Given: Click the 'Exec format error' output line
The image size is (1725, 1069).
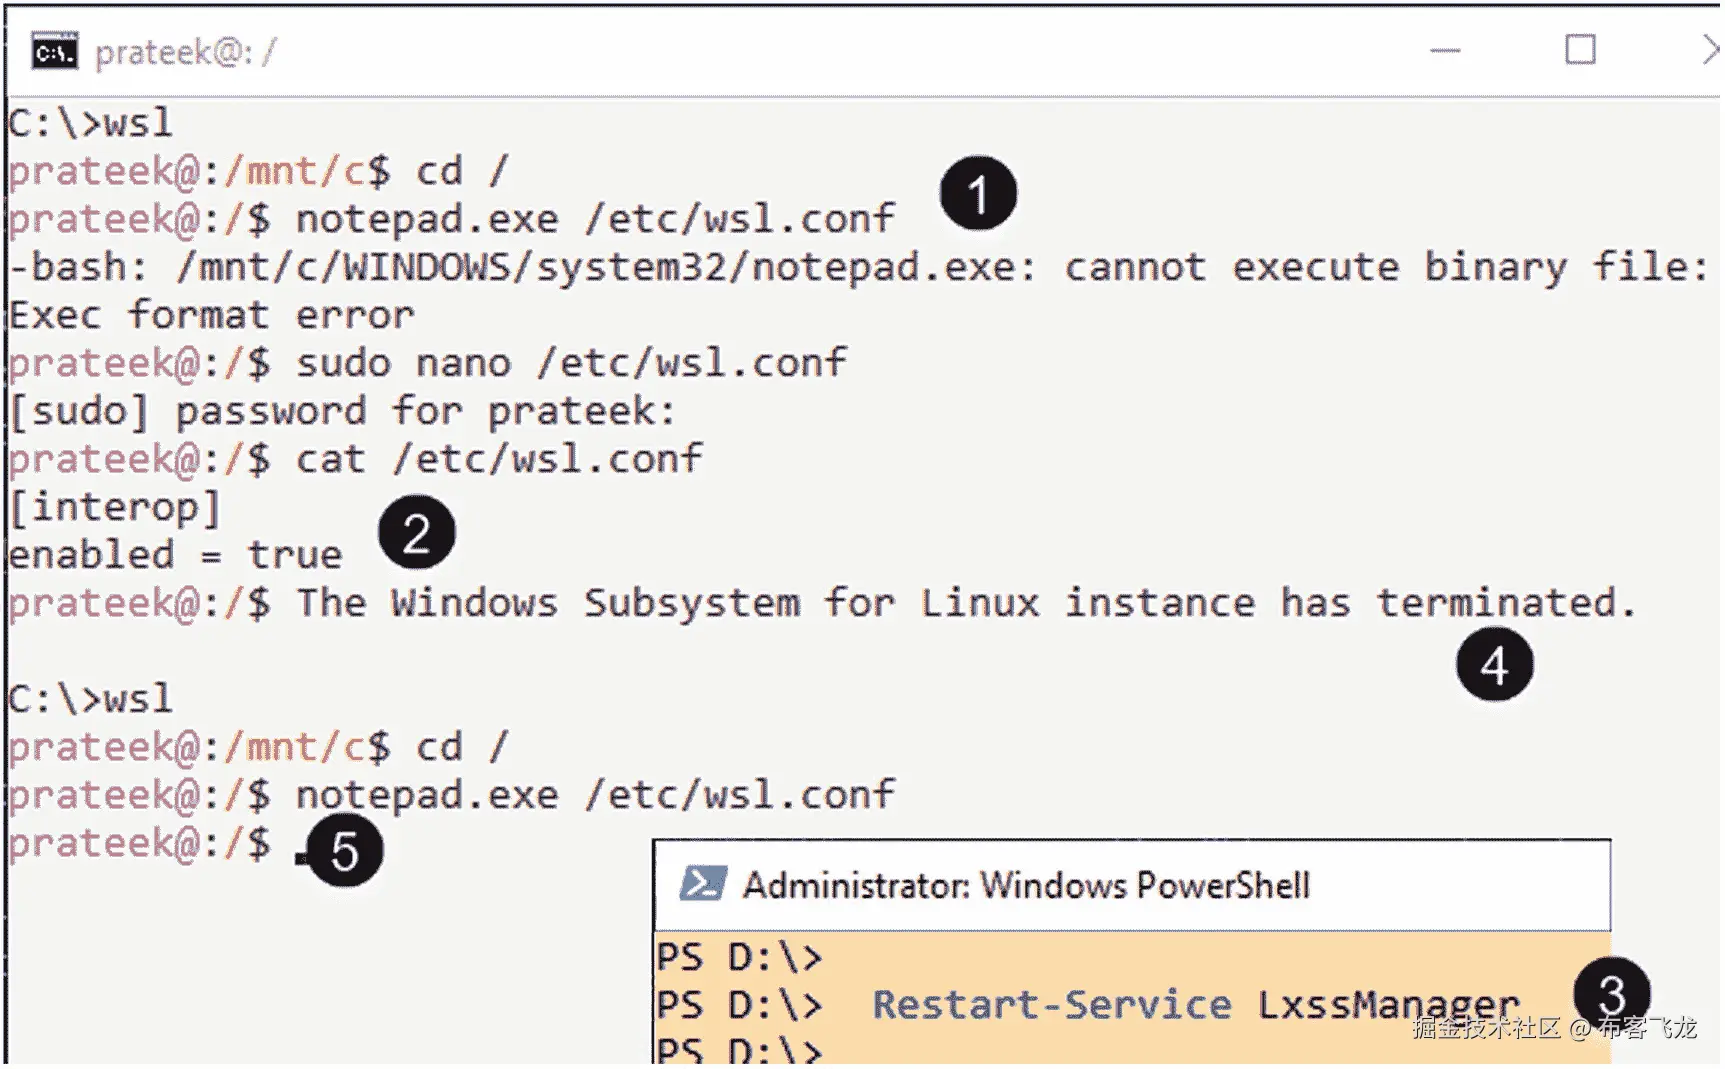Looking at the screenshot, I should (x=211, y=315).
